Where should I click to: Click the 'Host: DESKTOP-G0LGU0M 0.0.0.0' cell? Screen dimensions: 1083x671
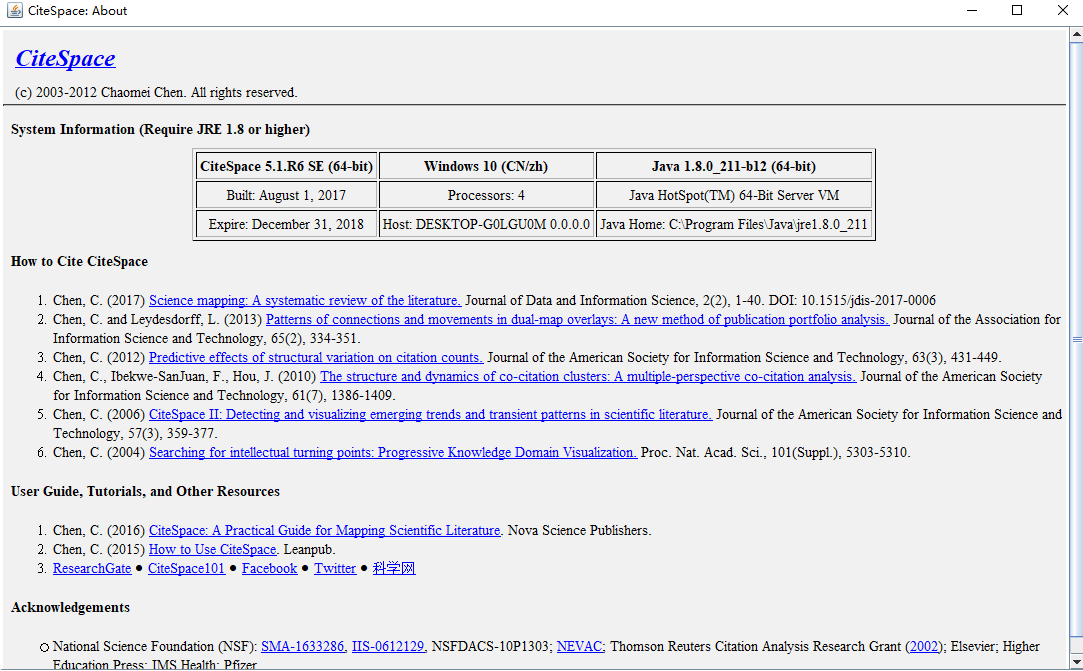click(486, 225)
